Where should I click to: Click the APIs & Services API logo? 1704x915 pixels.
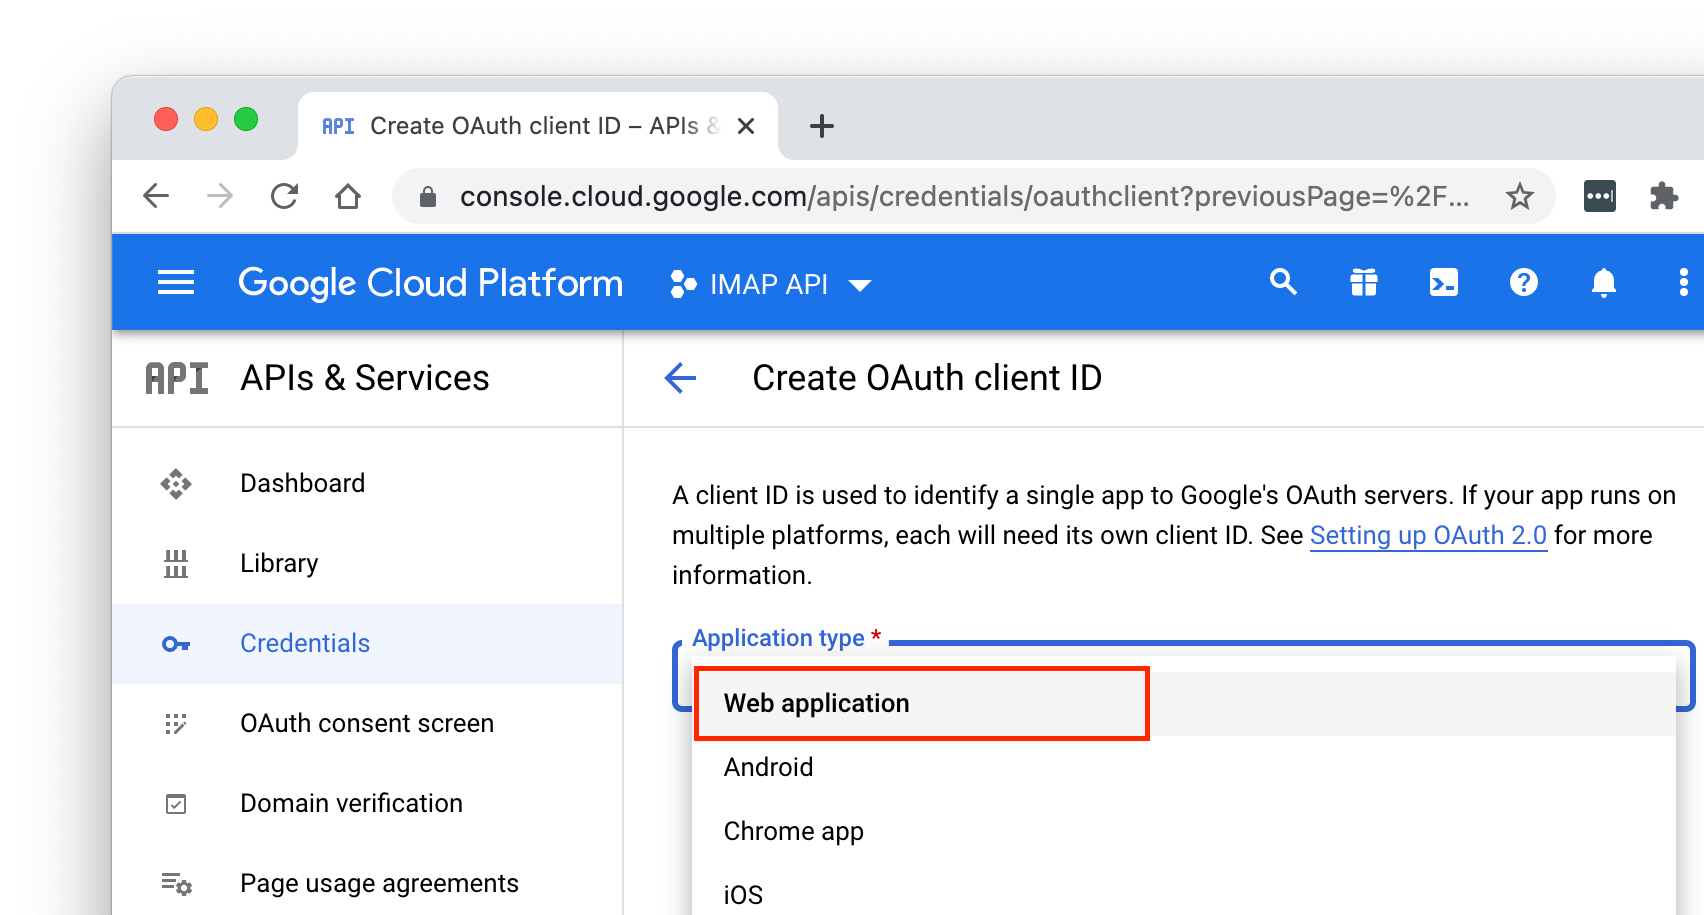[177, 378]
